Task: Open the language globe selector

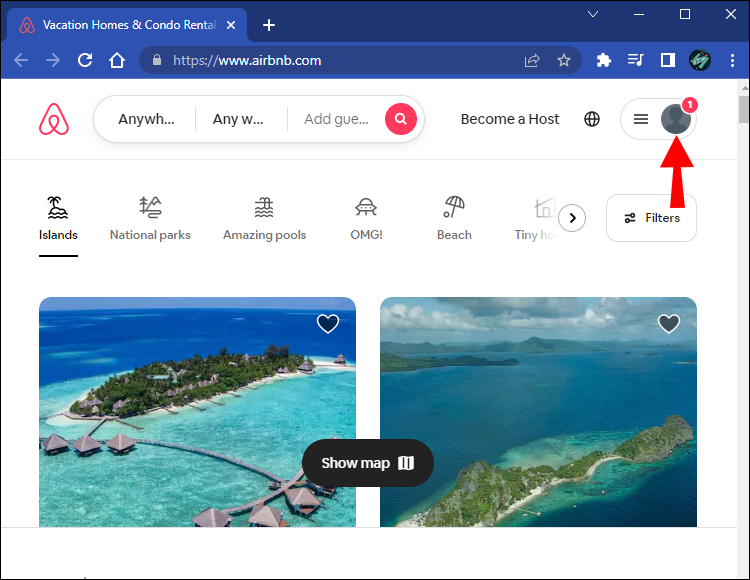Action: point(592,119)
